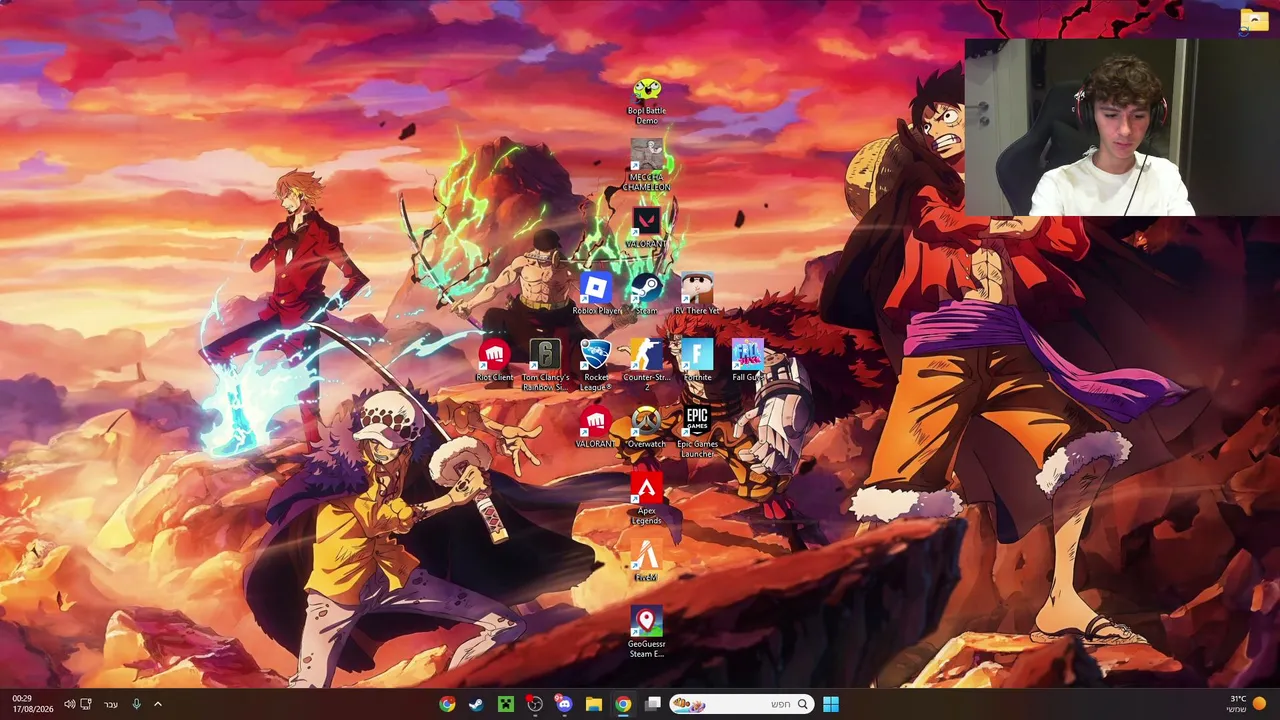This screenshot has height=720, width=1280.
Task: Click the taskbar search box
Action: [741, 704]
